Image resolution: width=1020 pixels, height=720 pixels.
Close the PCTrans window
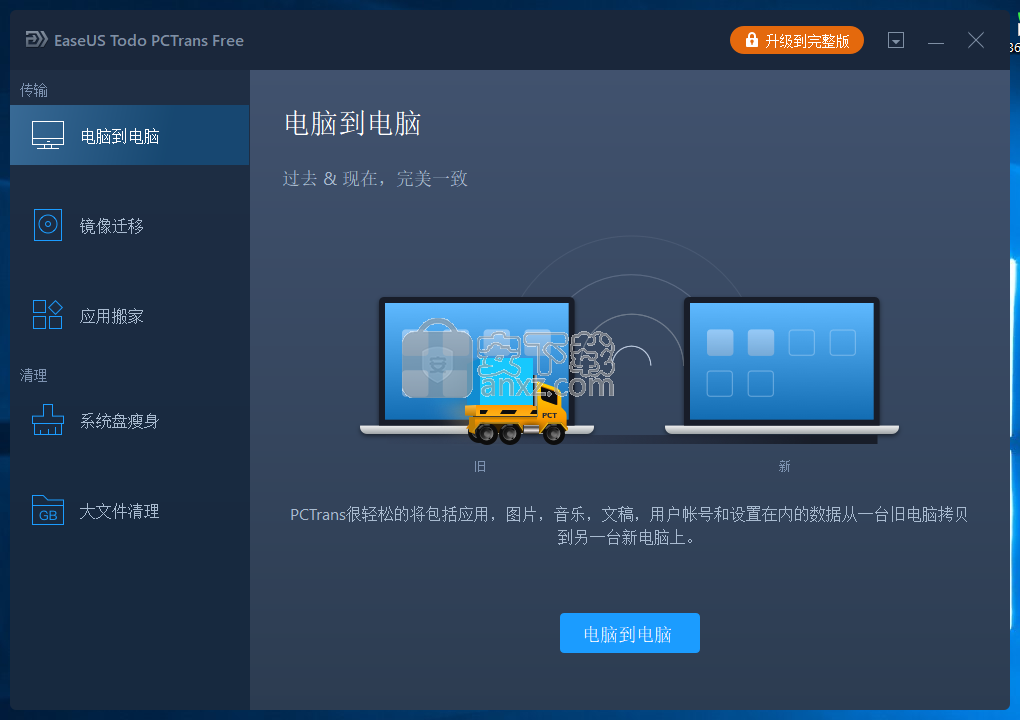(976, 40)
